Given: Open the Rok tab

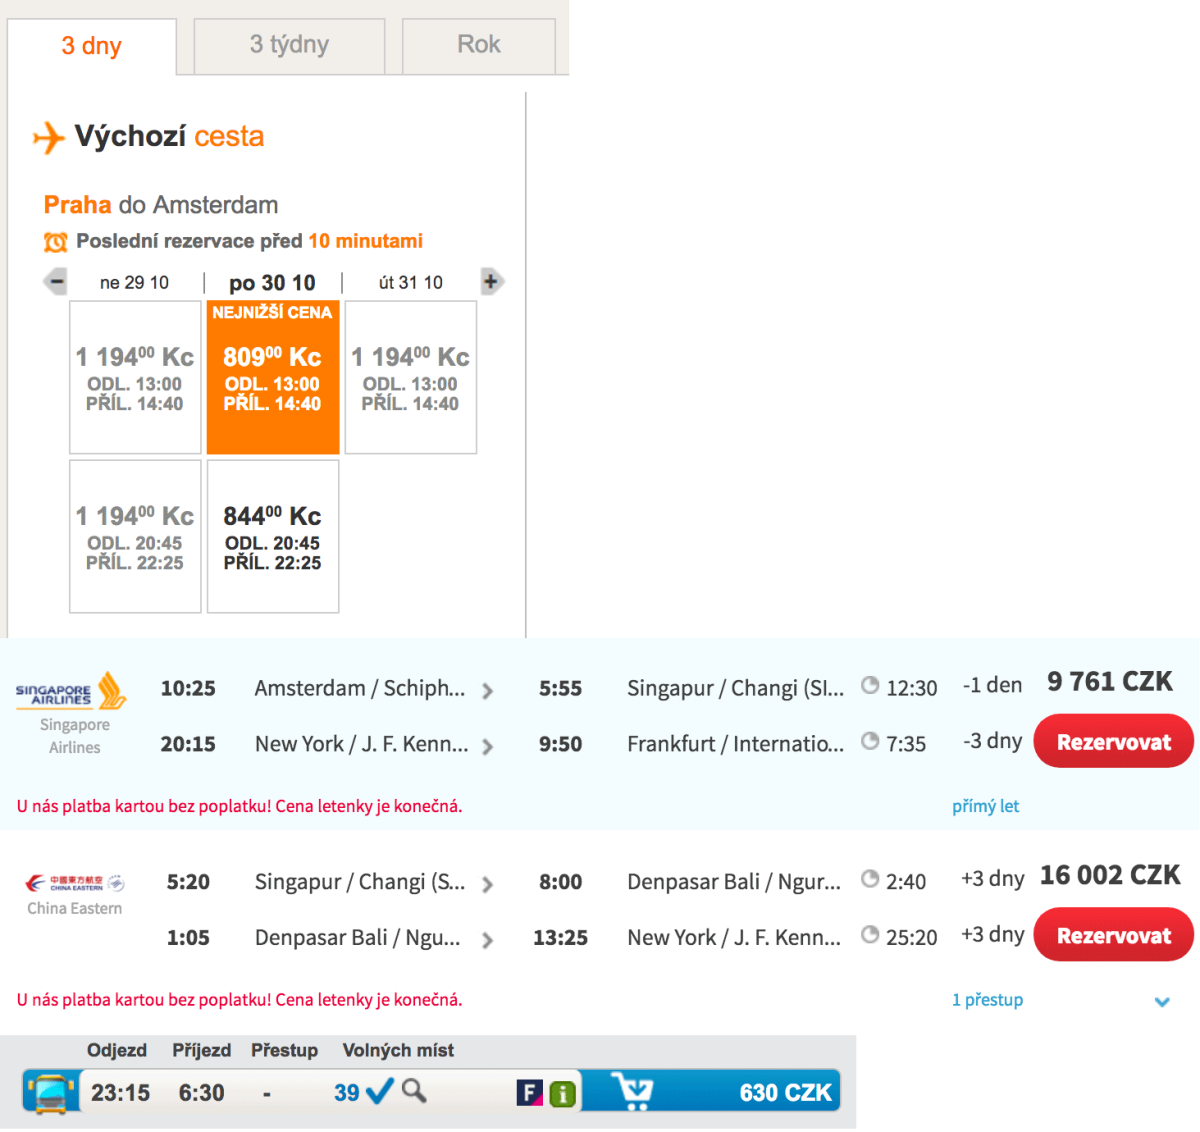Looking at the screenshot, I should tap(478, 46).
